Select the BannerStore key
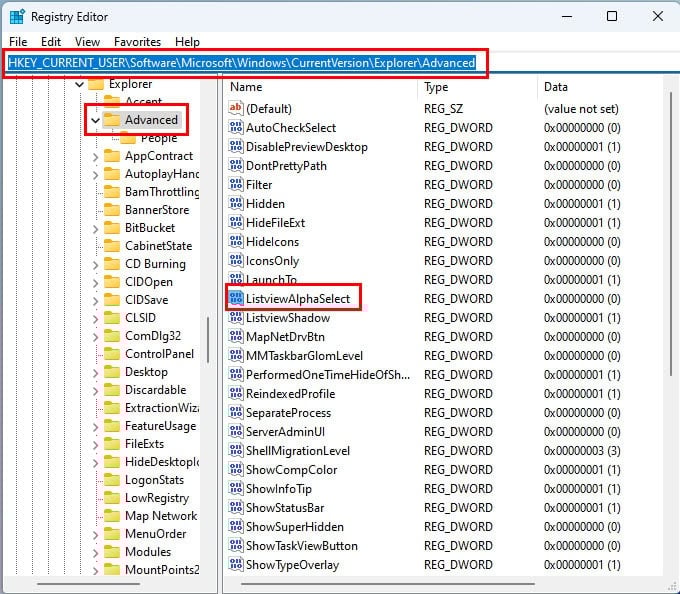680x594 pixels. pyautogui.click(x=157, y=210)
